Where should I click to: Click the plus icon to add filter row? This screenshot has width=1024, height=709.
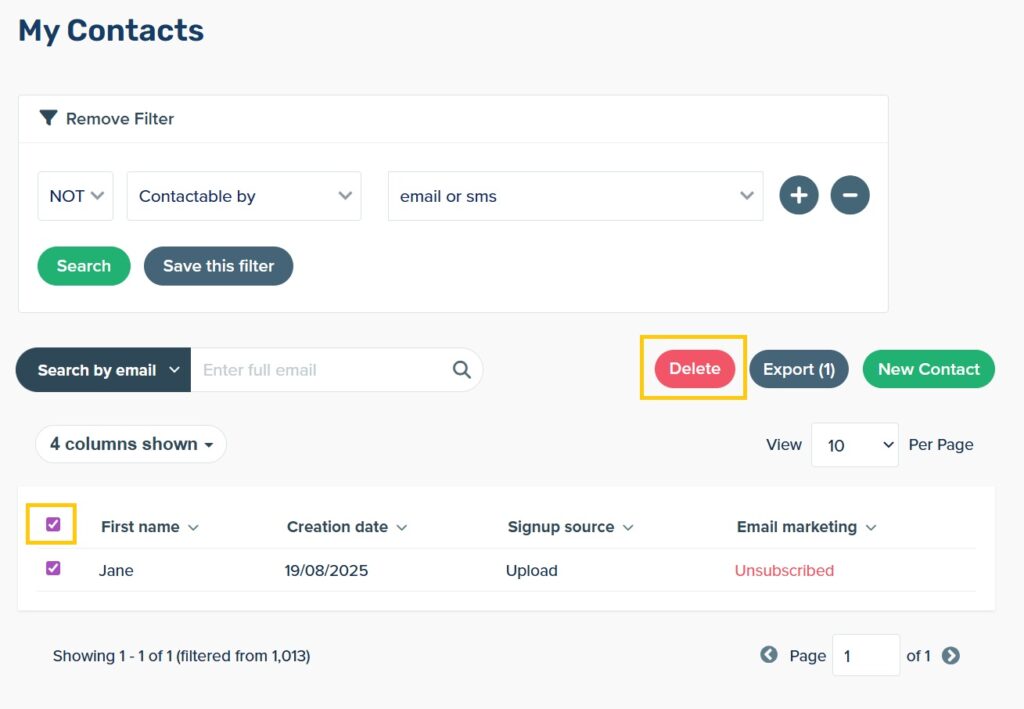pos(799,195)
